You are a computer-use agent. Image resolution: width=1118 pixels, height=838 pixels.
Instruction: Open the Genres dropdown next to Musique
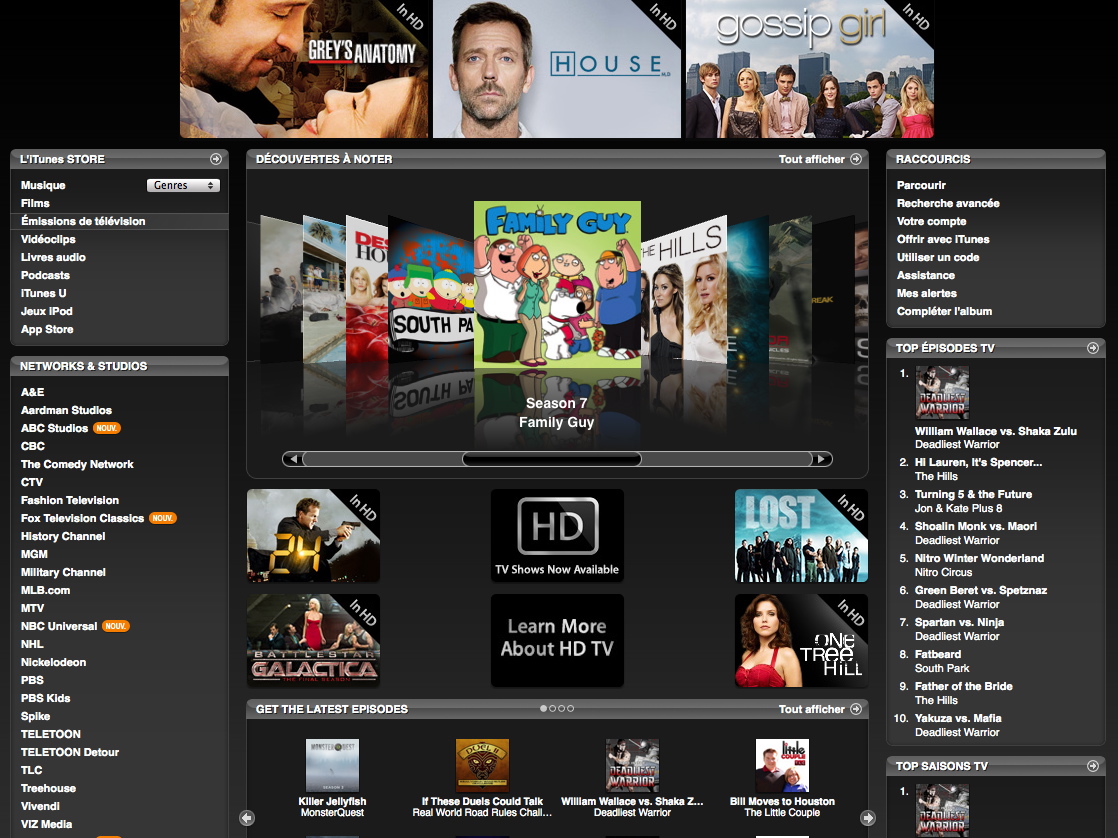tap(183, 185)
